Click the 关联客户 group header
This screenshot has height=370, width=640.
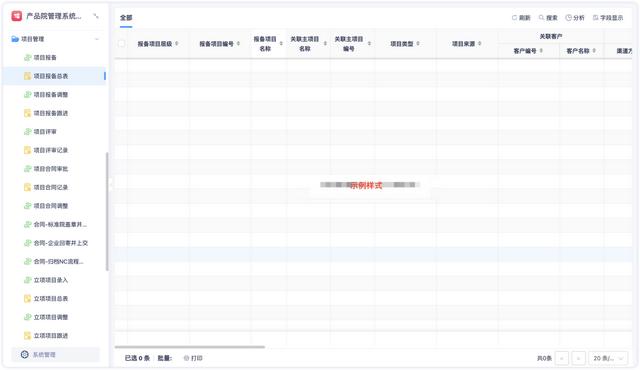[551, 37]
